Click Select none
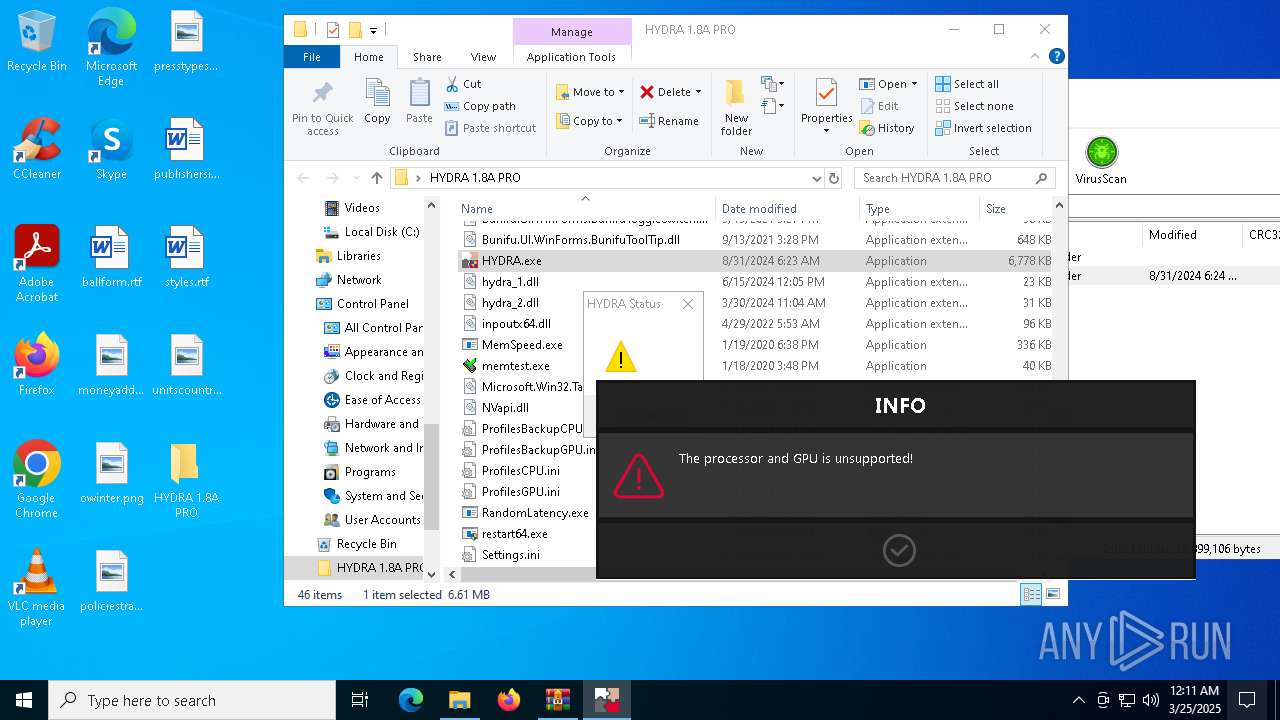 [974, 106]
